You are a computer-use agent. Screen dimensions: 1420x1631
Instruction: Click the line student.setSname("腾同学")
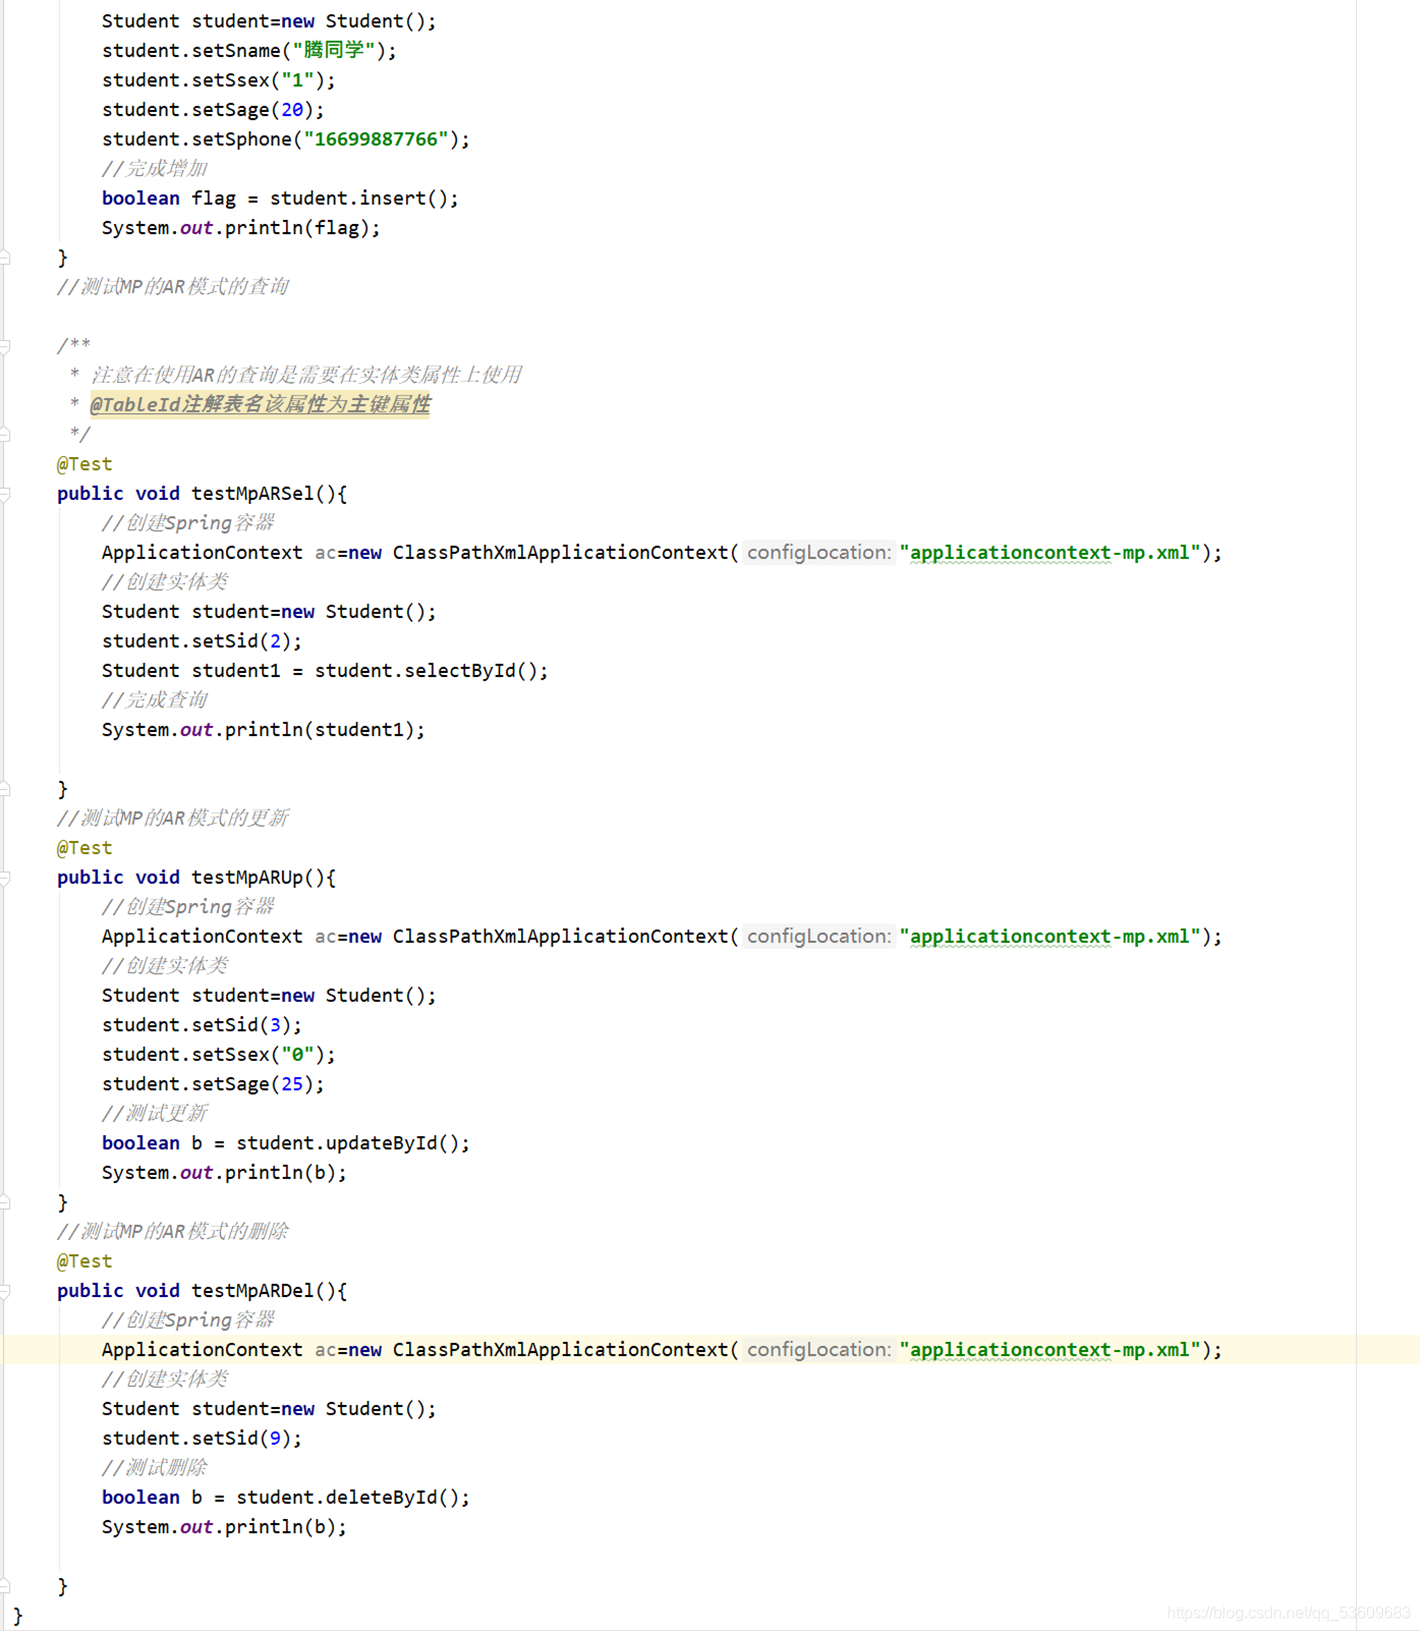pyautogui.click(x=249, y=50)
